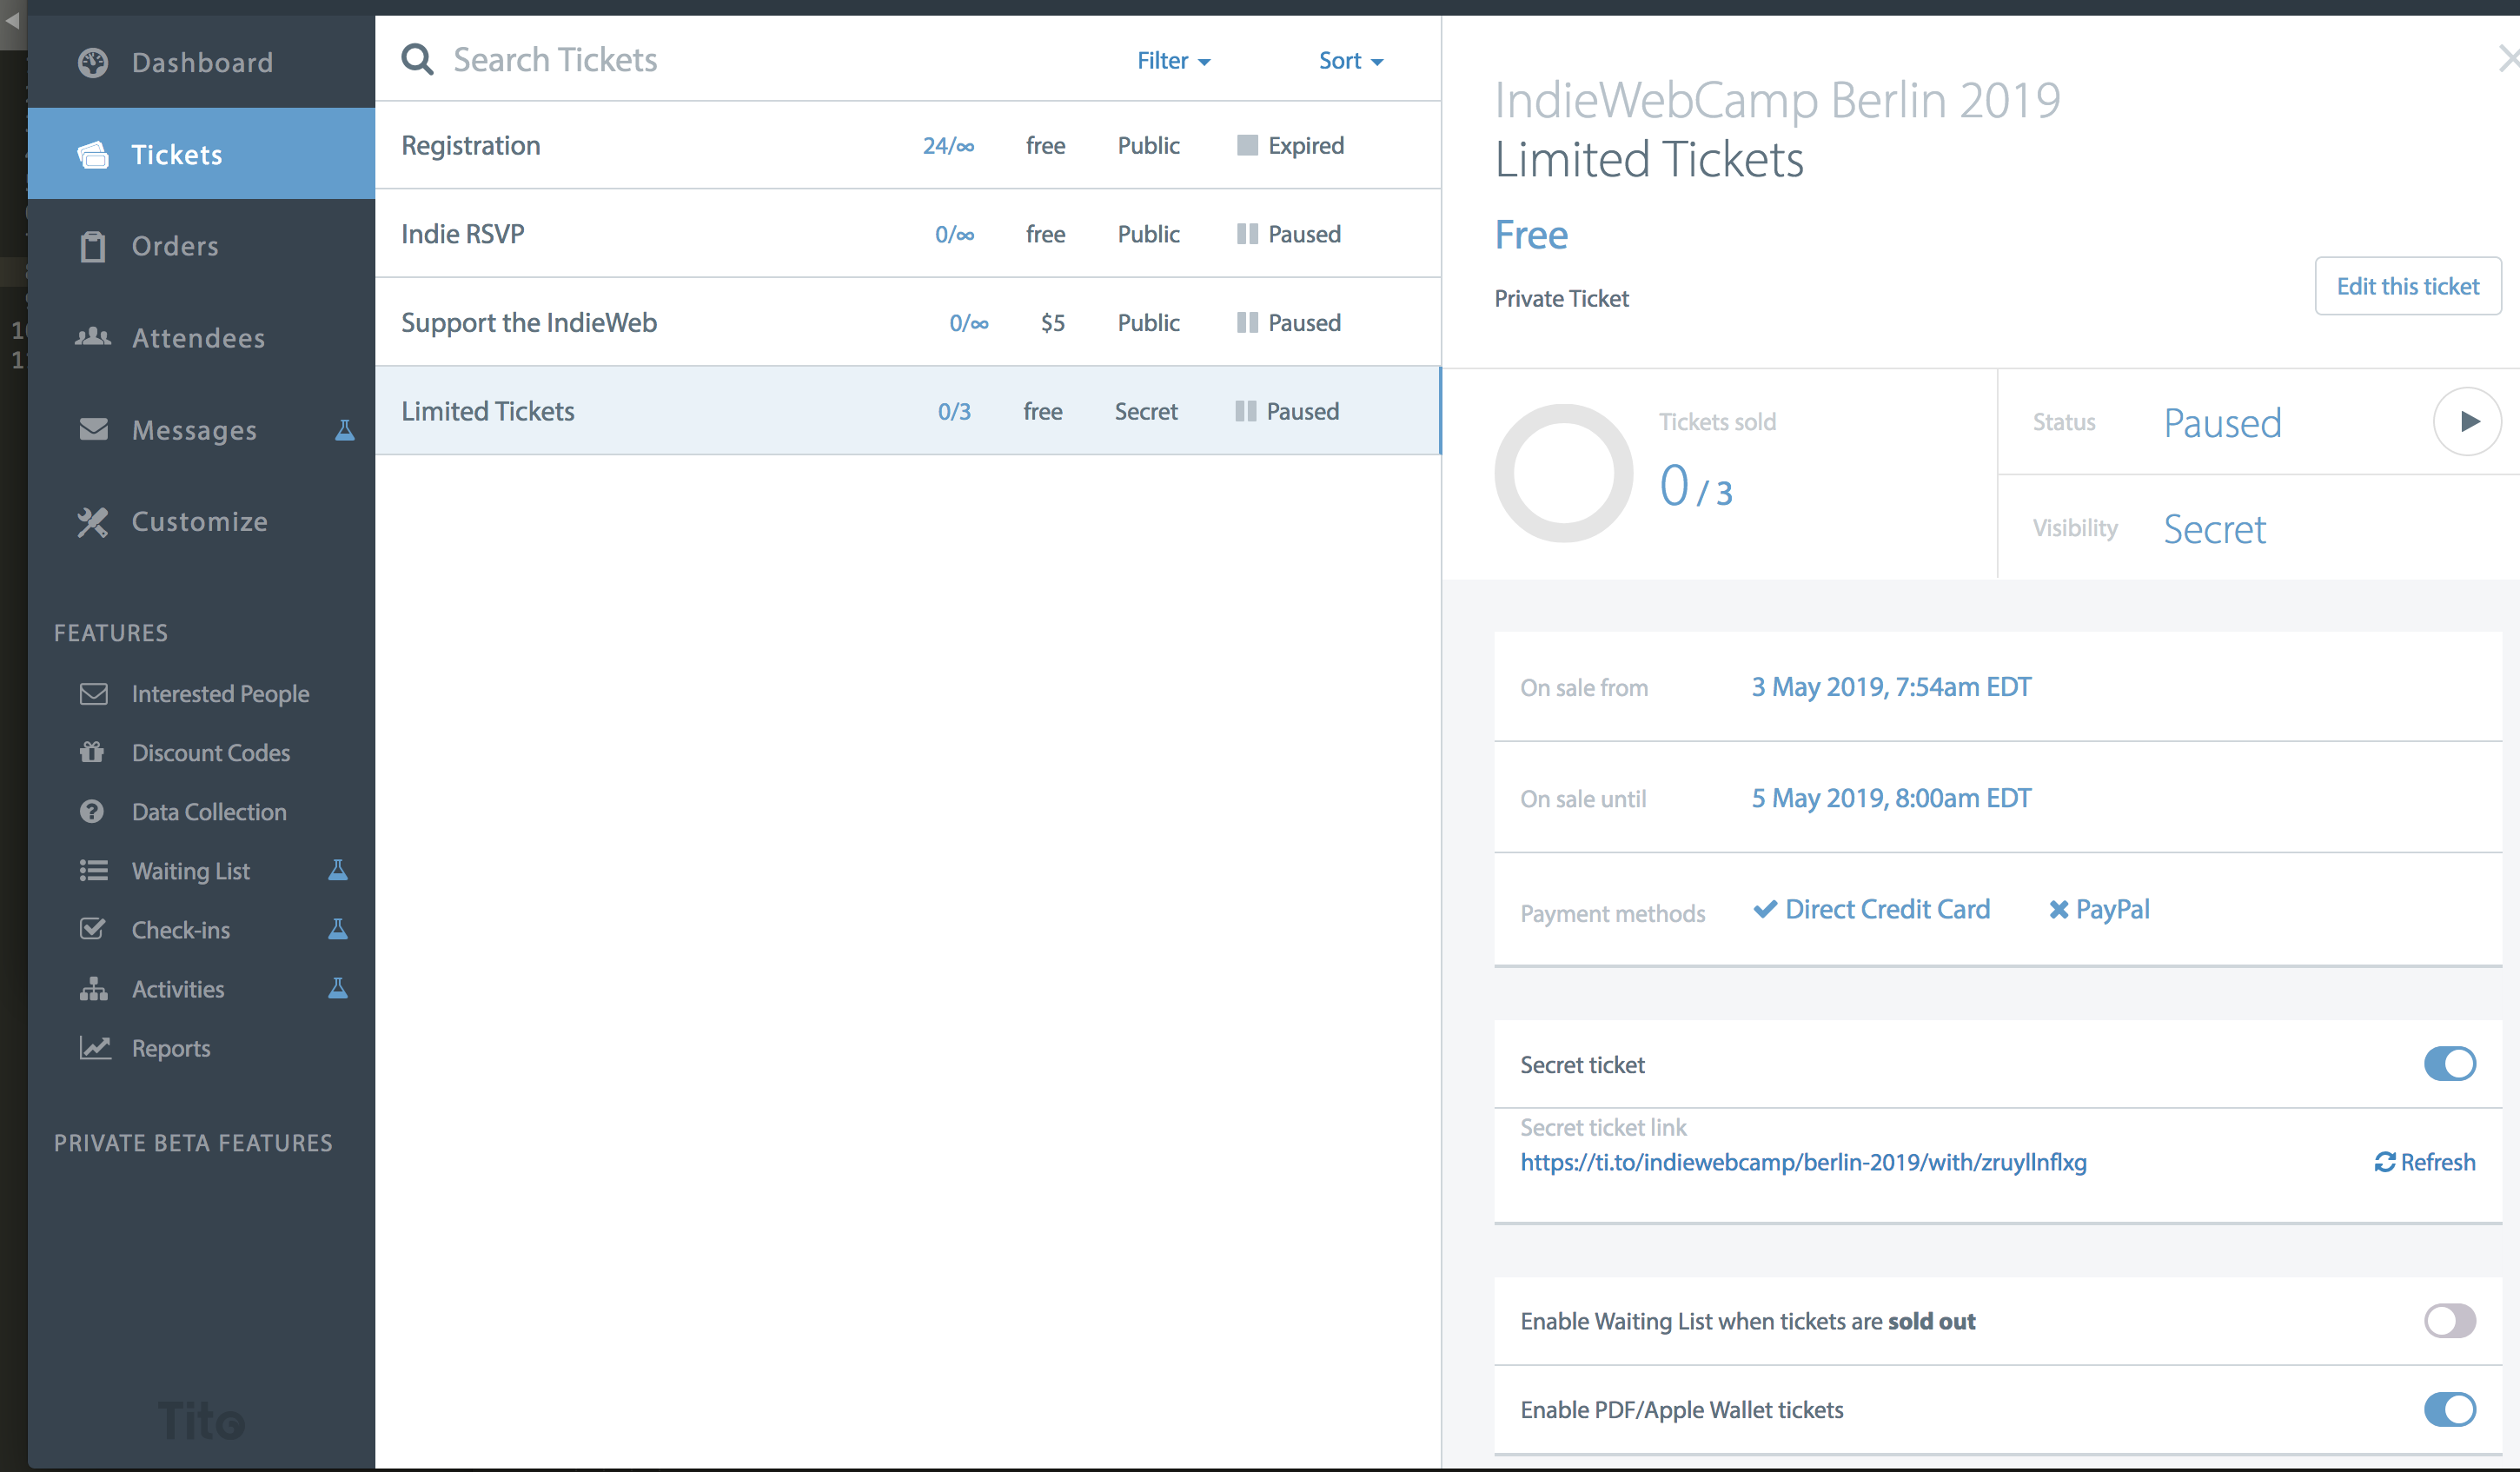The height and width of the screenshot is (1472, 2520).
Task: Open the Data Collection feature
Action: [x=209, y=811]
